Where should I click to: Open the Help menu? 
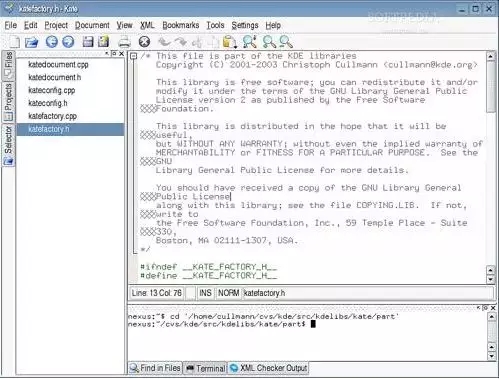[x=273, y=25]
